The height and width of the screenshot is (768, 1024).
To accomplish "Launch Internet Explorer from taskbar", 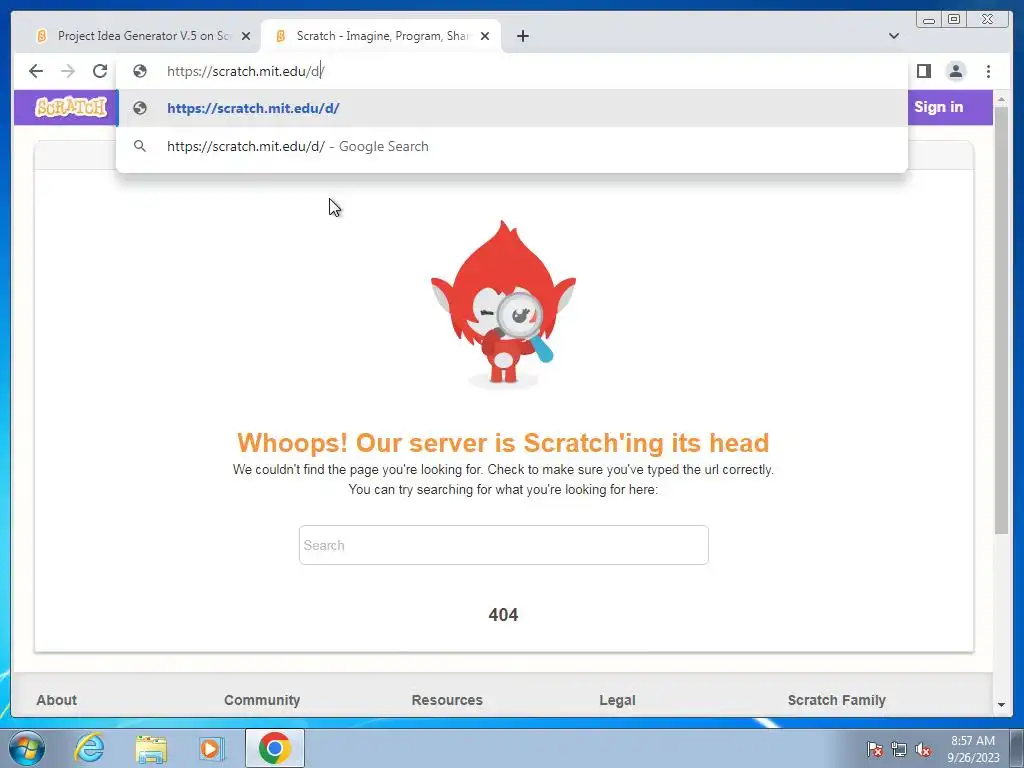I will point(89,748).
